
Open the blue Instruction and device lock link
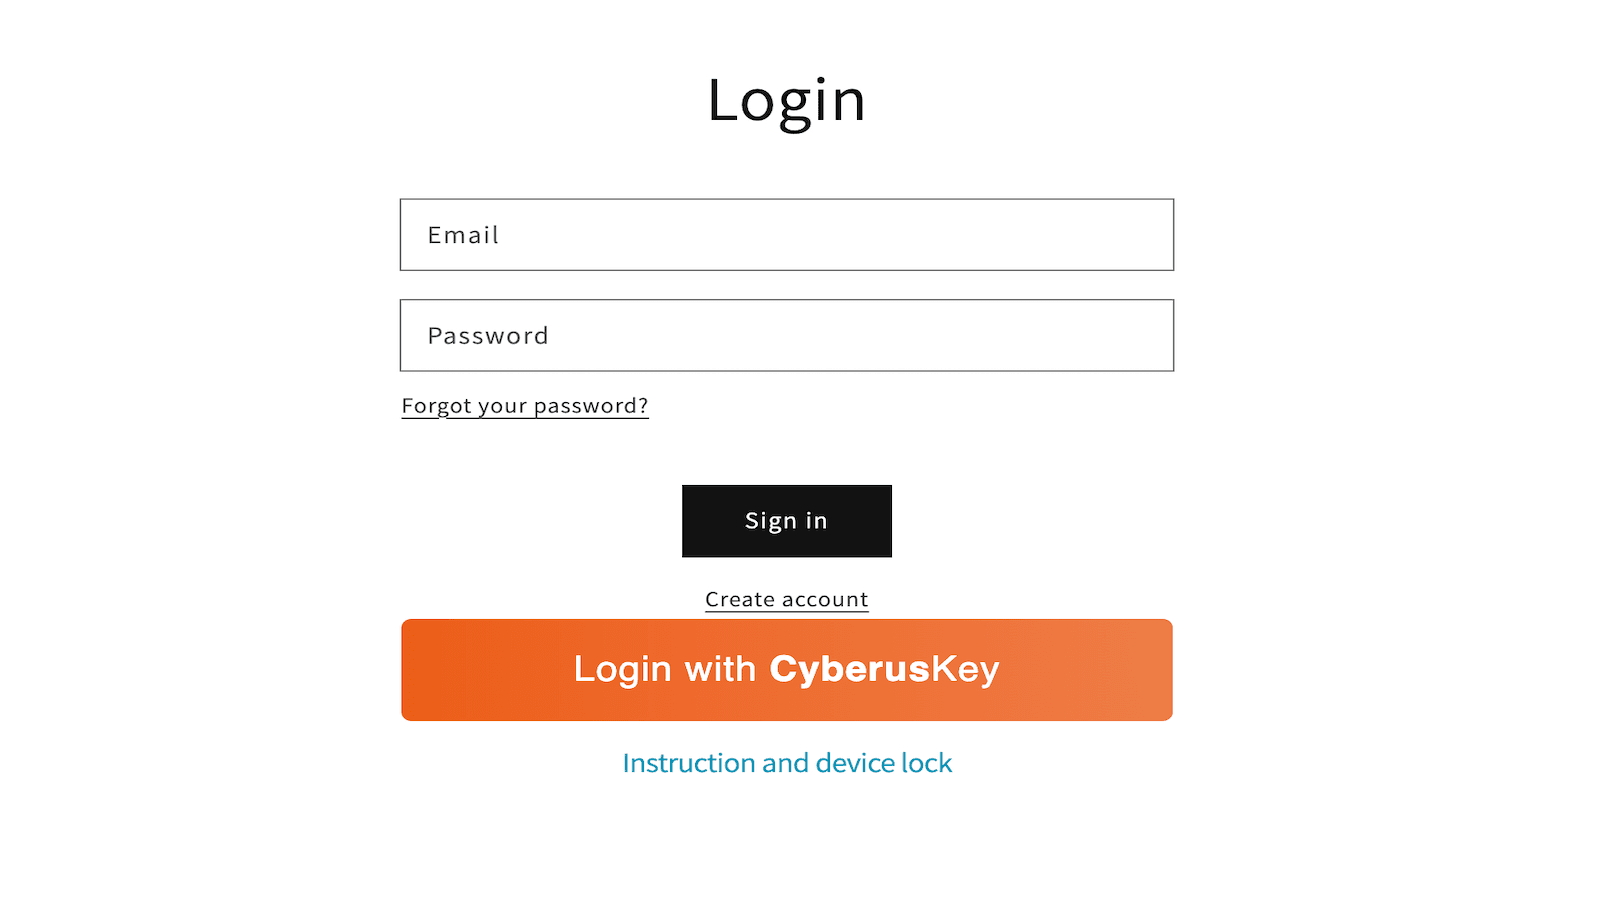[x=786, y=762]
